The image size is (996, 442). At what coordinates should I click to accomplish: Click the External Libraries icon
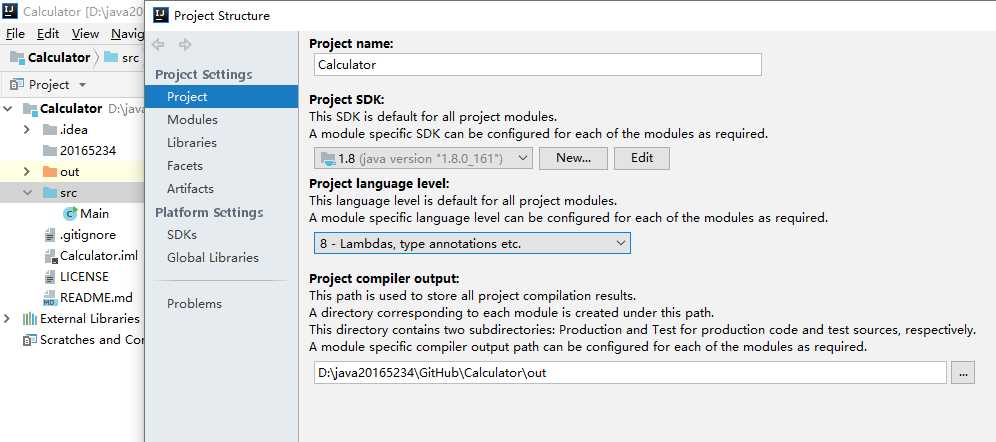coord(30,319)
